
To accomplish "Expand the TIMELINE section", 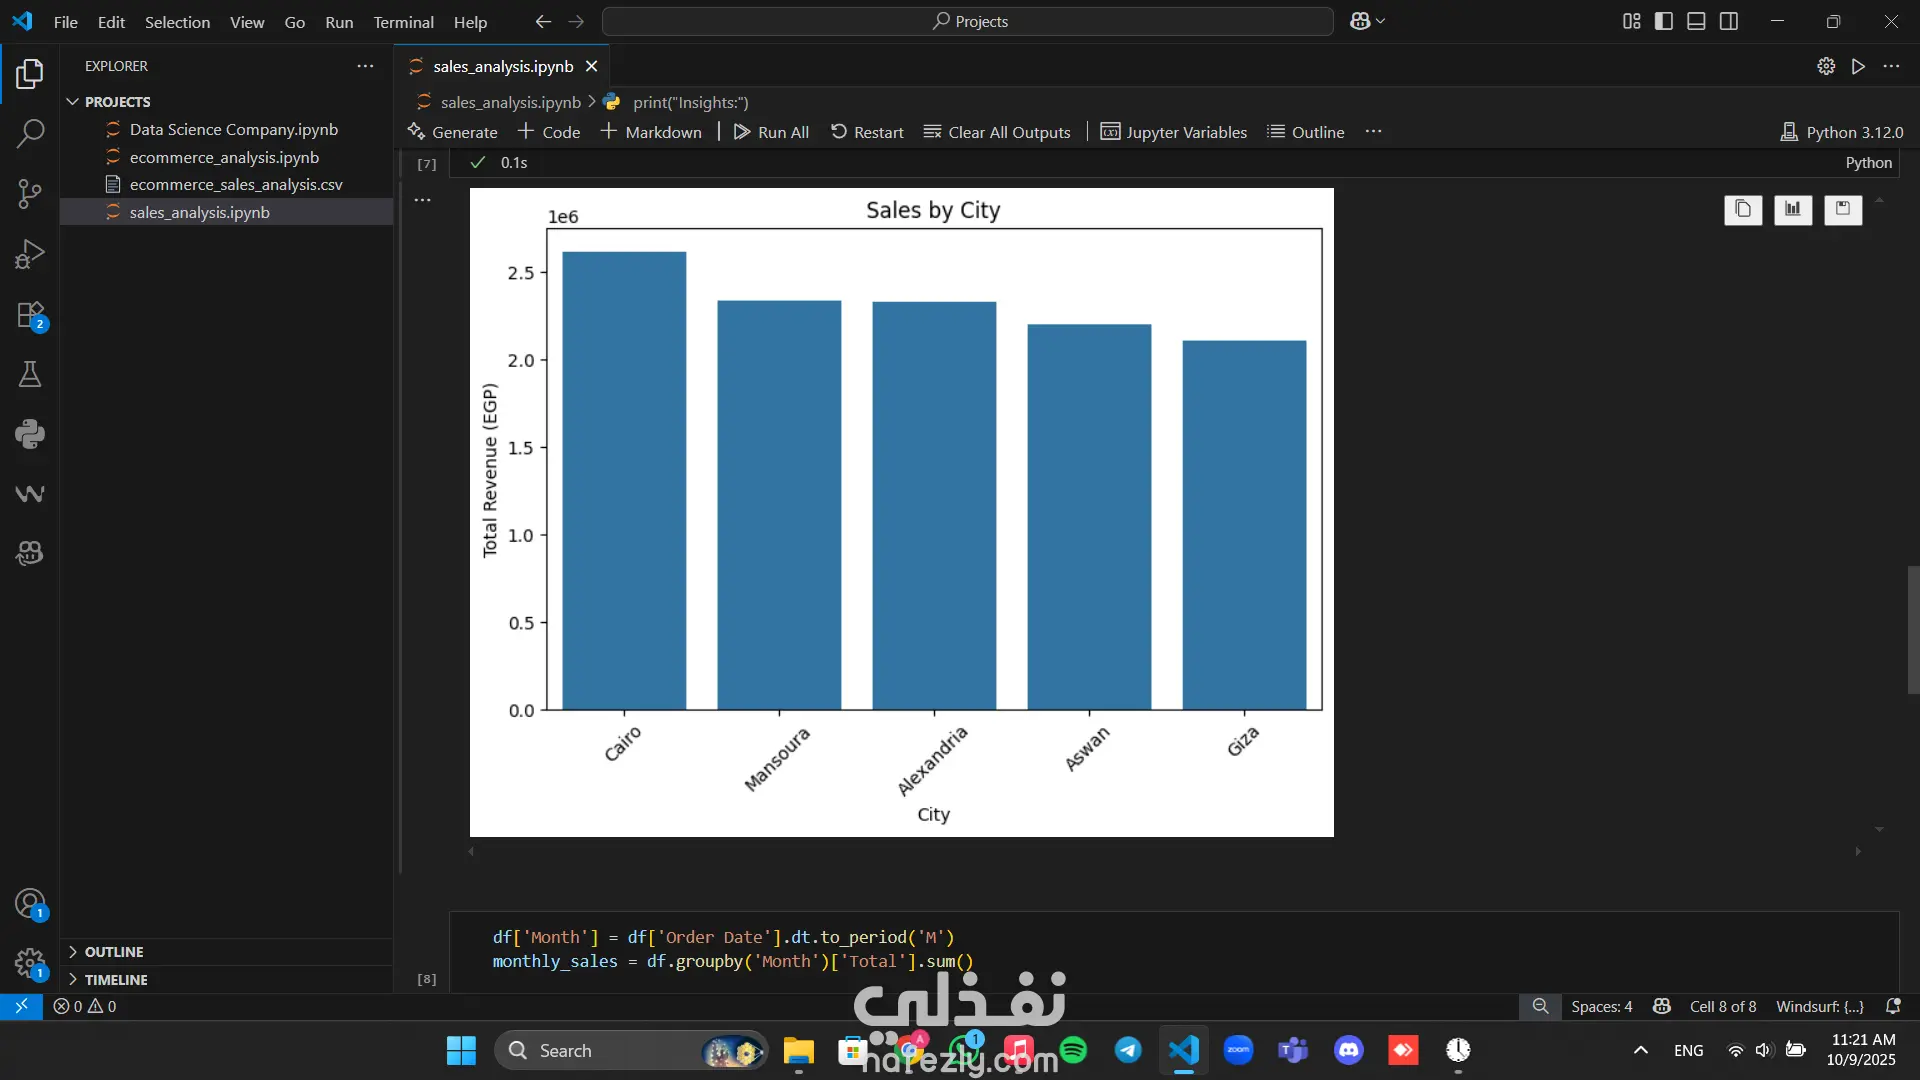I will point(116,980).
